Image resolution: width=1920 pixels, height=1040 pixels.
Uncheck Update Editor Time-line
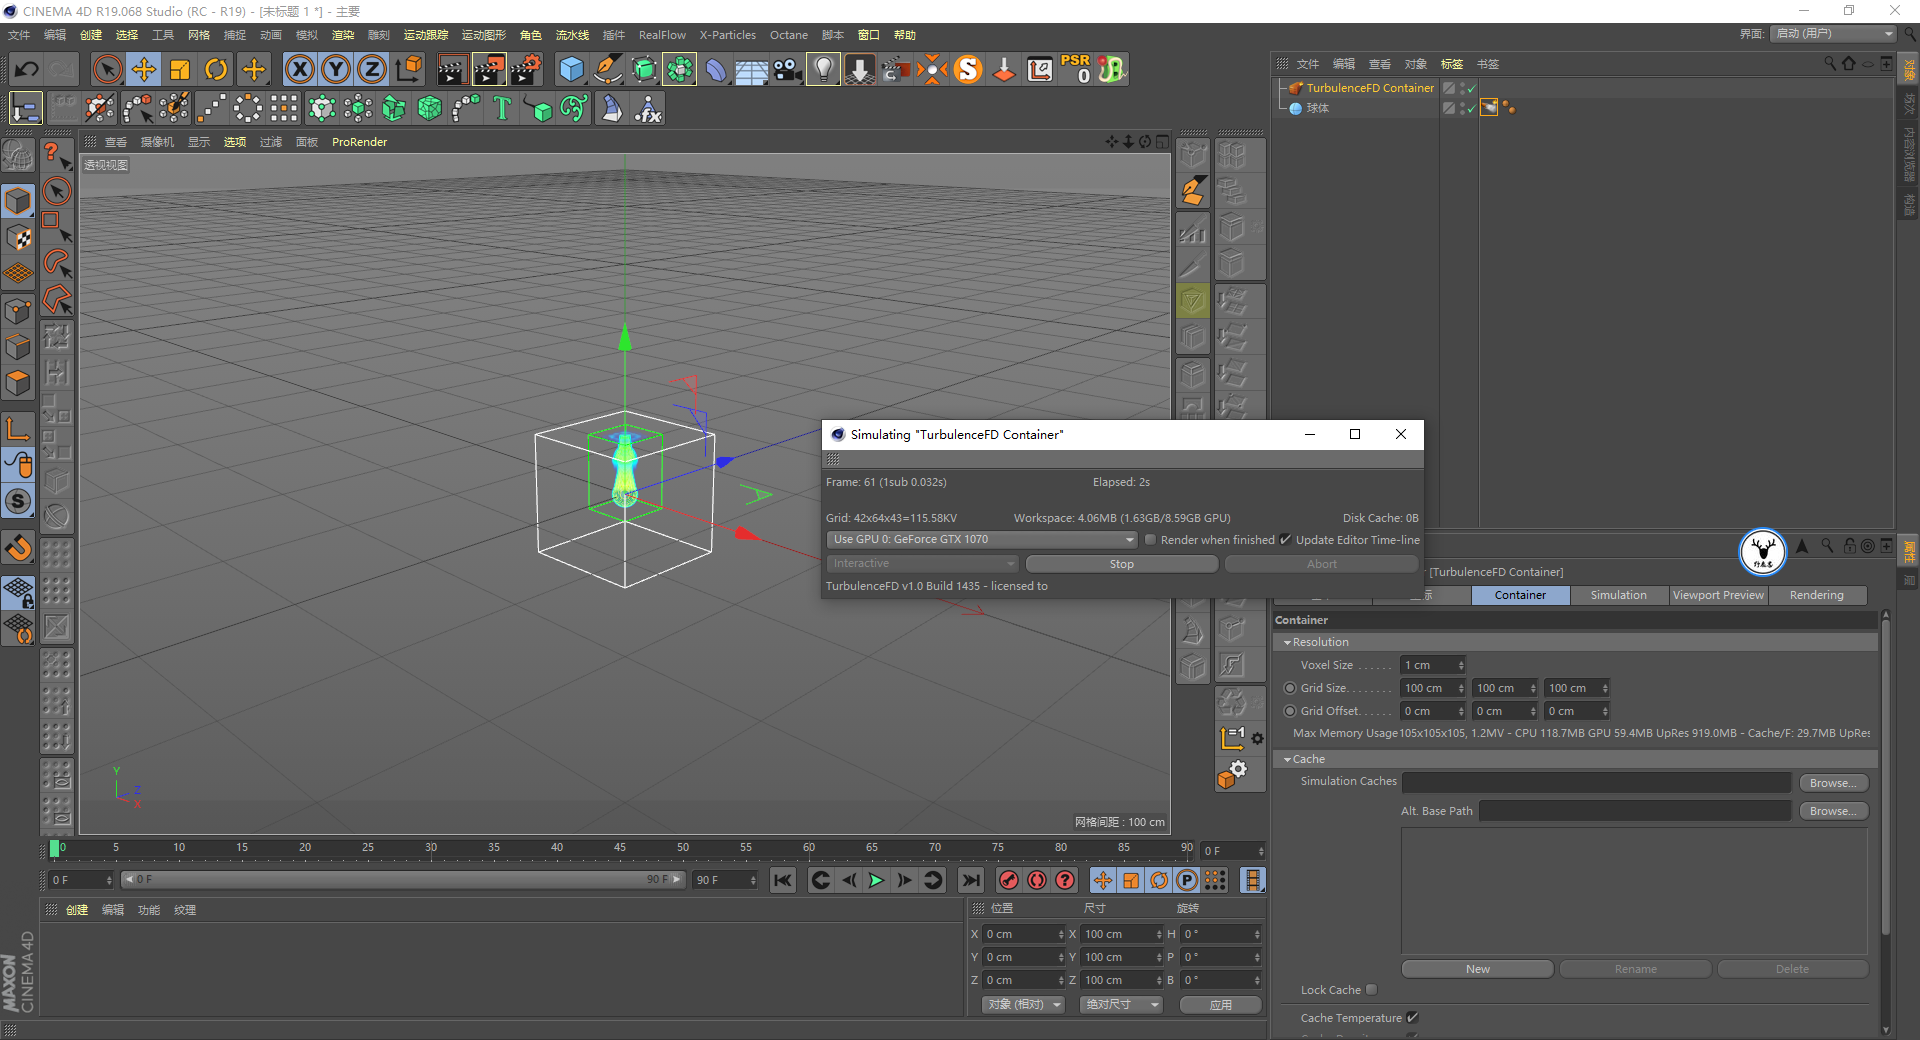[x=1286, y=540]
